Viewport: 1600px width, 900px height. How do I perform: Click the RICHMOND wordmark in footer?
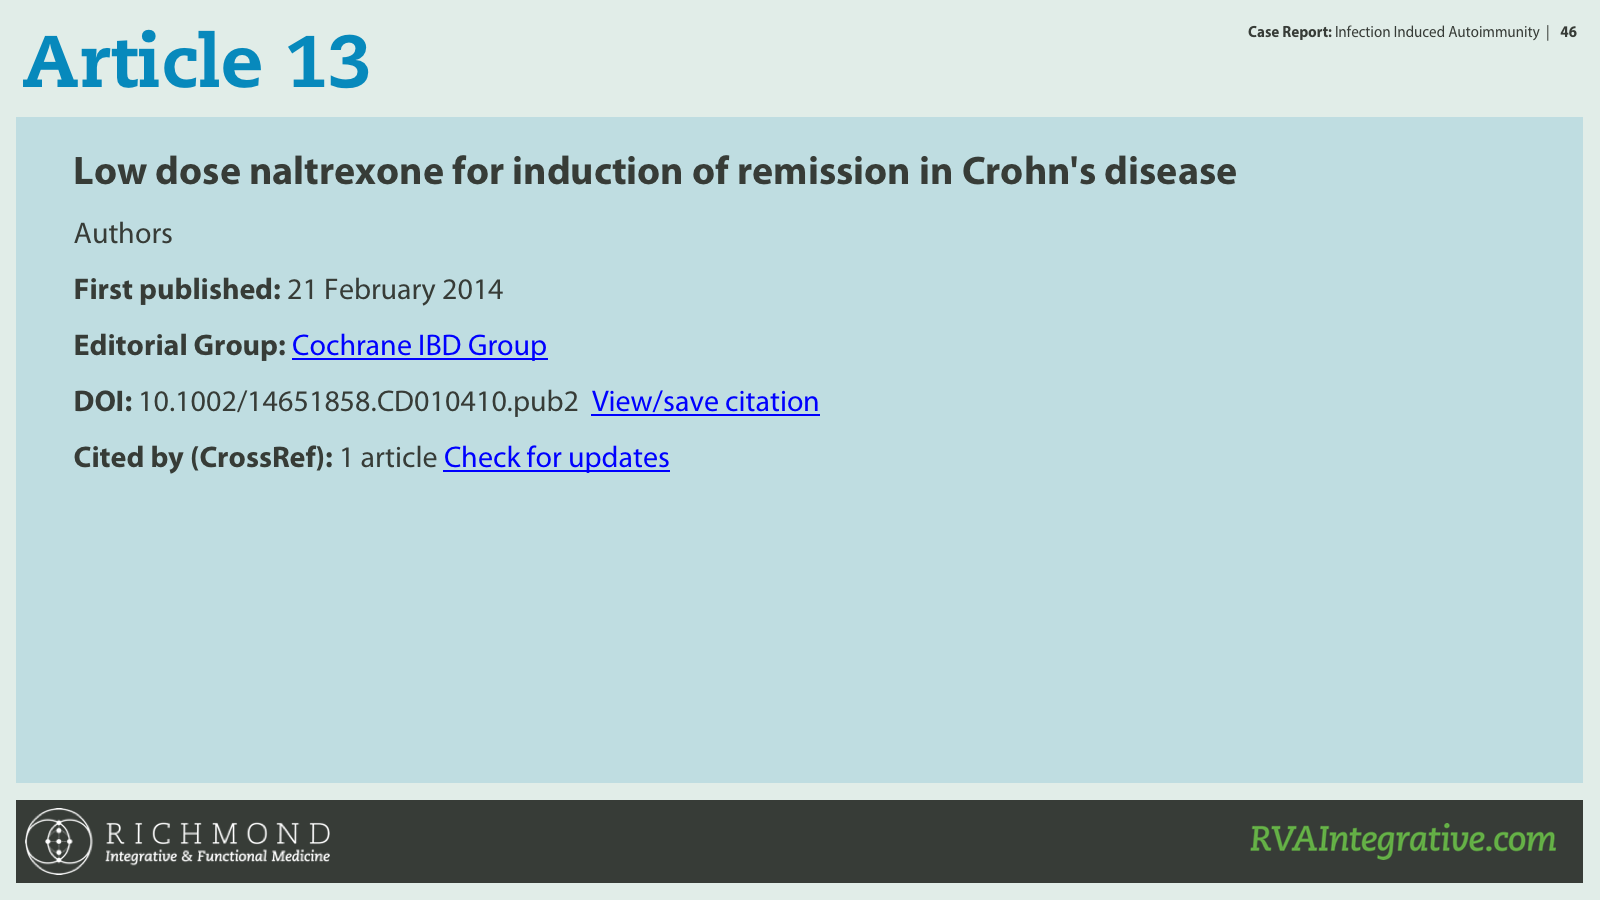click(218, 833)
